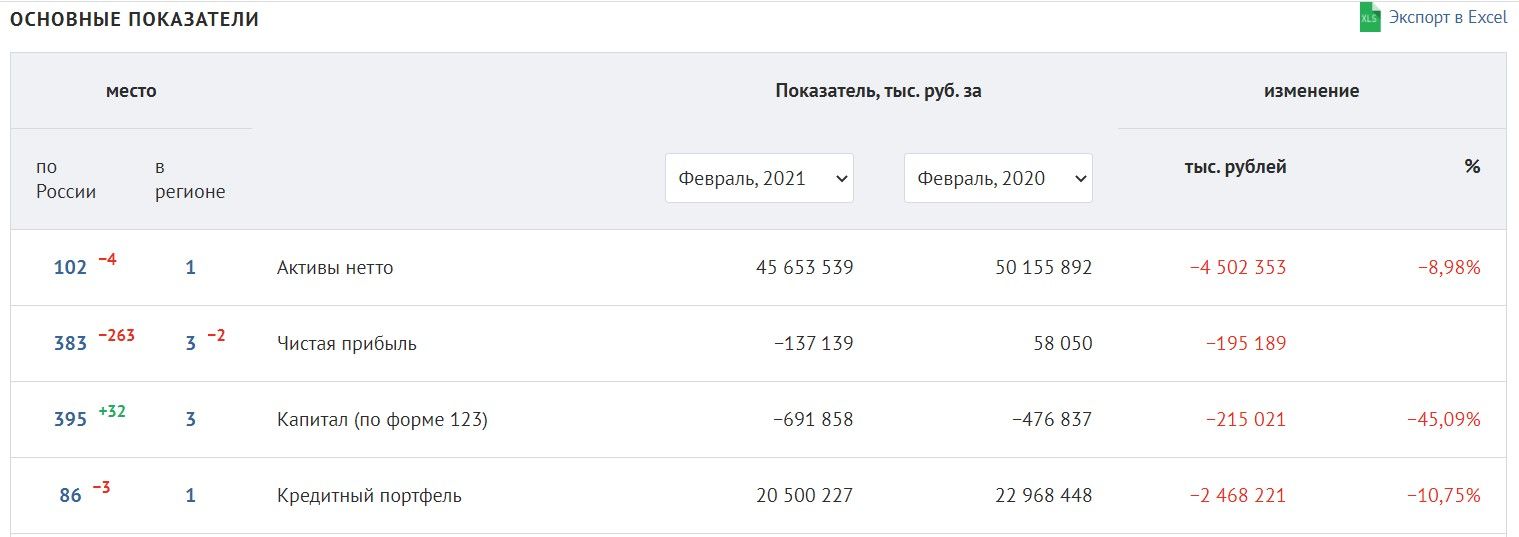
Task: Click the 'Основные показатели' section heading
Action: 134,20
